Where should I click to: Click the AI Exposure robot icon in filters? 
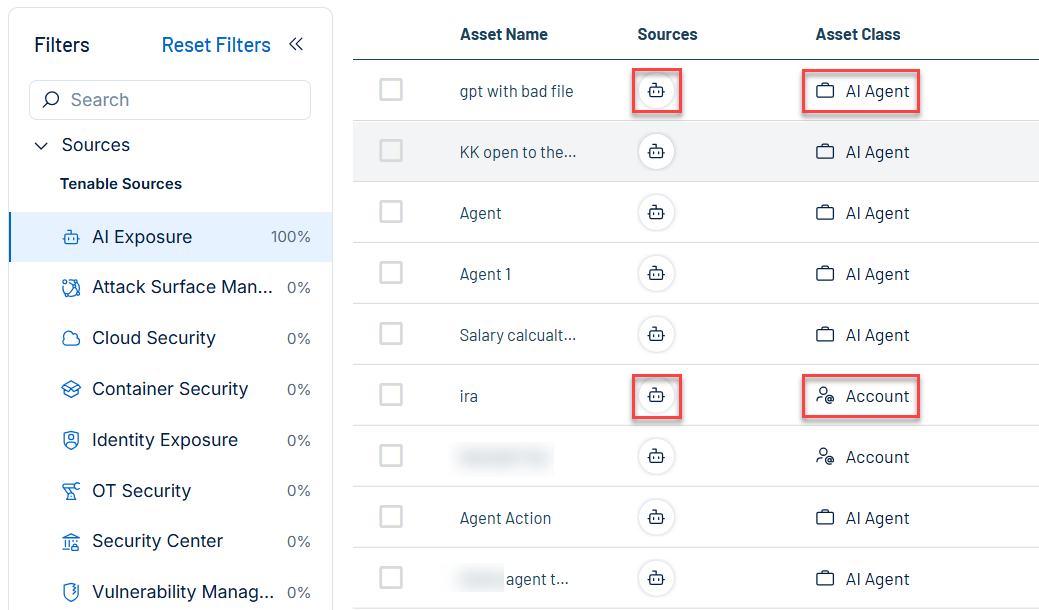point(71,238)
